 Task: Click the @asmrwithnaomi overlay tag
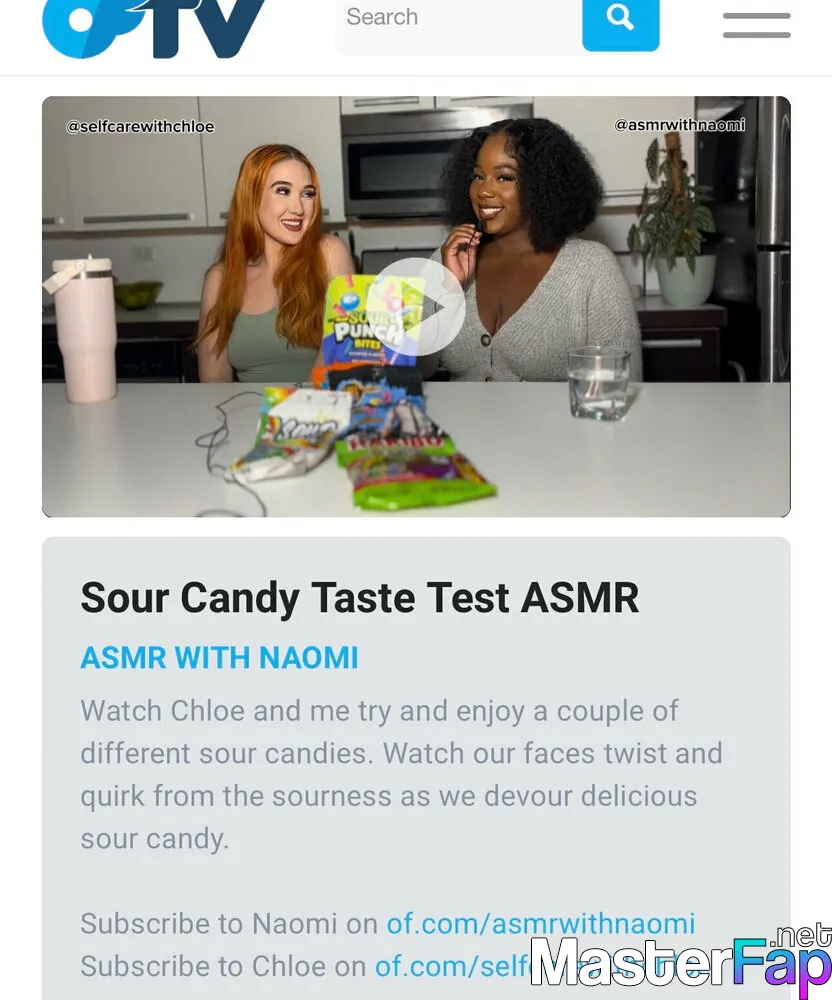point(680,125)
